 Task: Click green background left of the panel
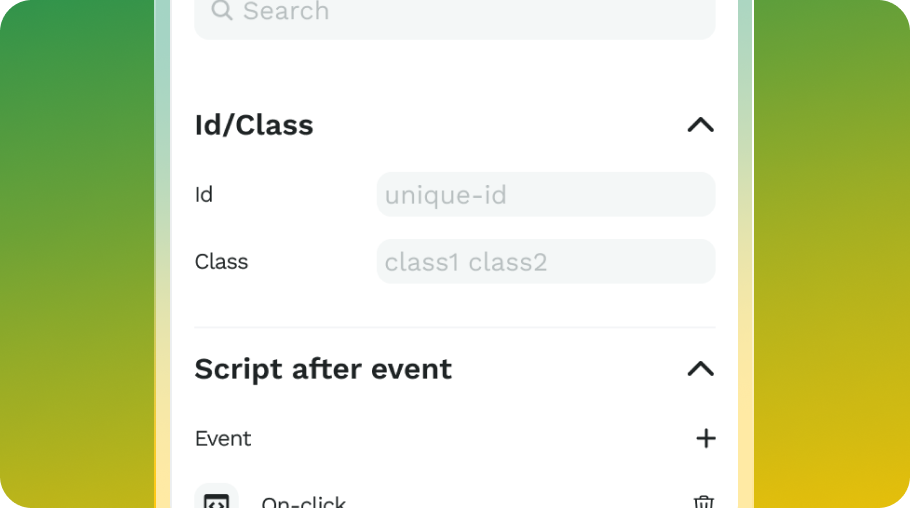(77, 254)
